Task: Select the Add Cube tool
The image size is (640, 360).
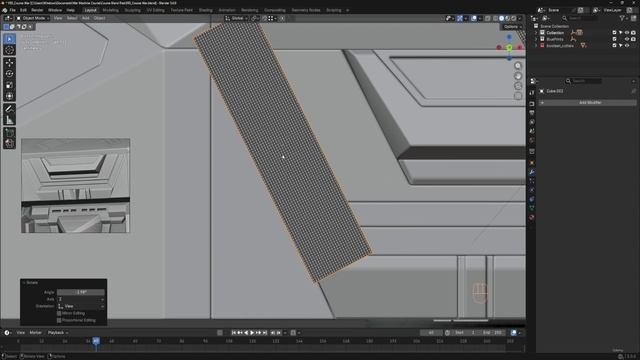Action: (x=9, y=133)
